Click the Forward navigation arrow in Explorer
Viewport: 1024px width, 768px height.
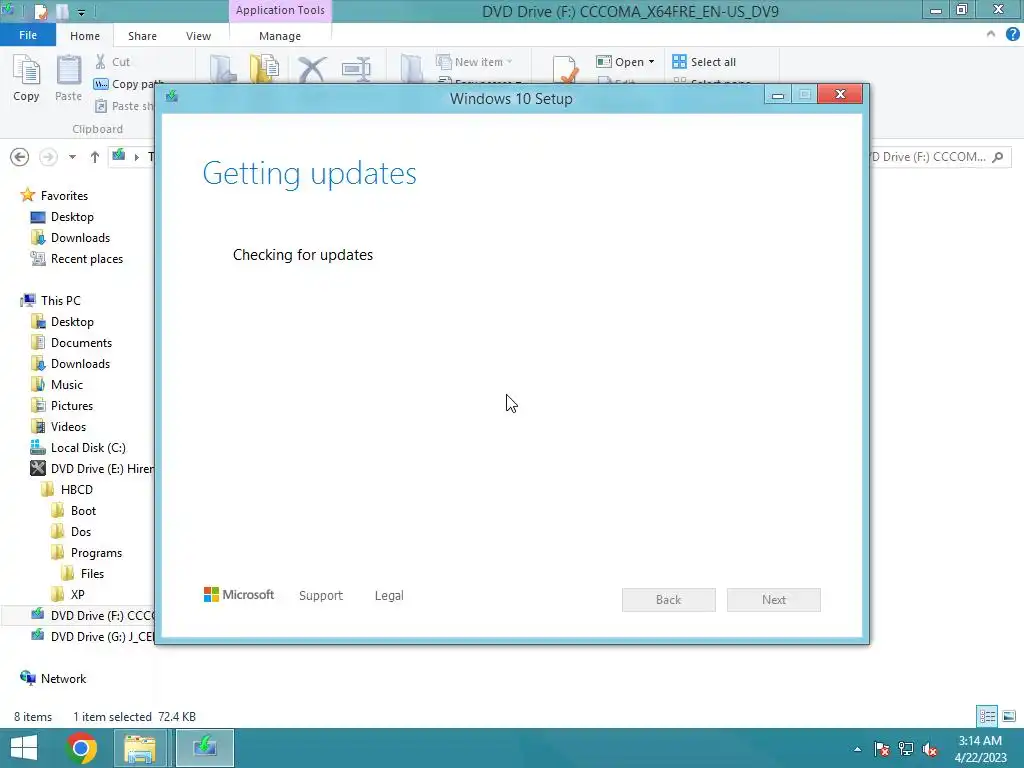[x=48, y=157]
